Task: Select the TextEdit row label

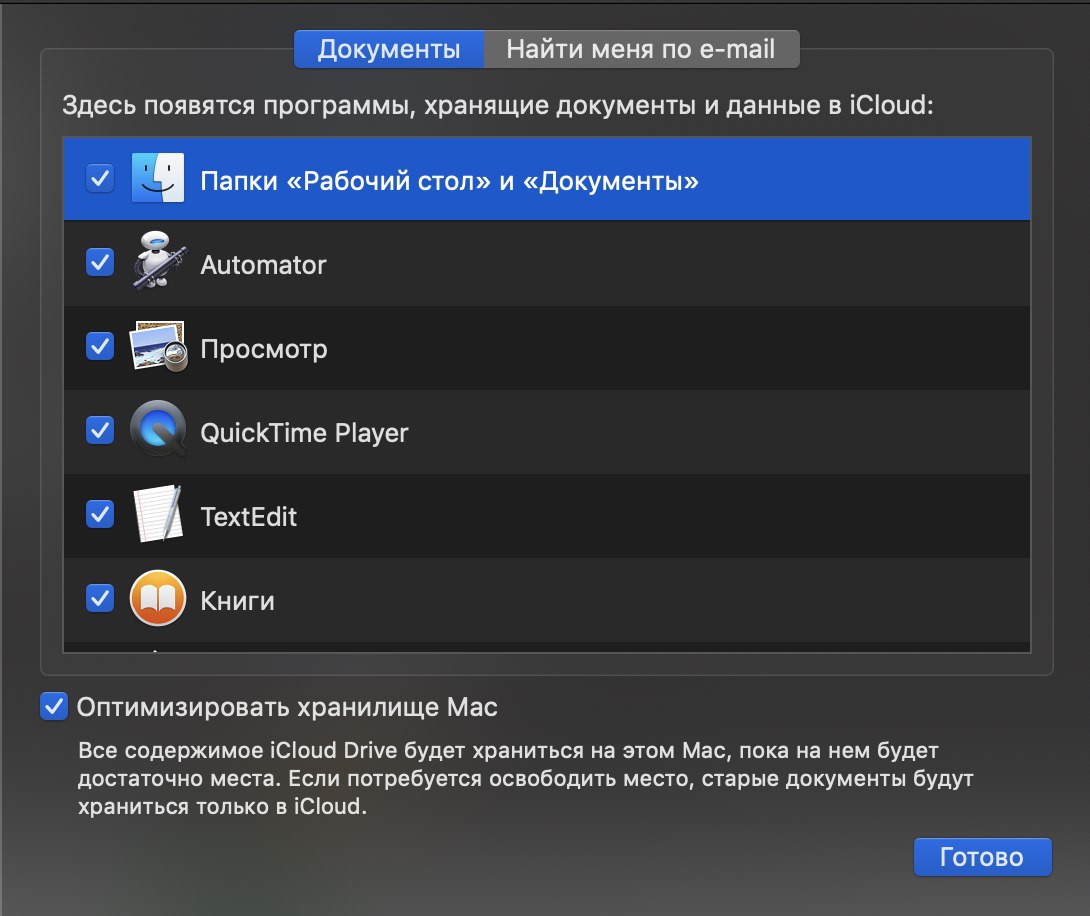Action: pyautogui.click(x=249, y=517)
